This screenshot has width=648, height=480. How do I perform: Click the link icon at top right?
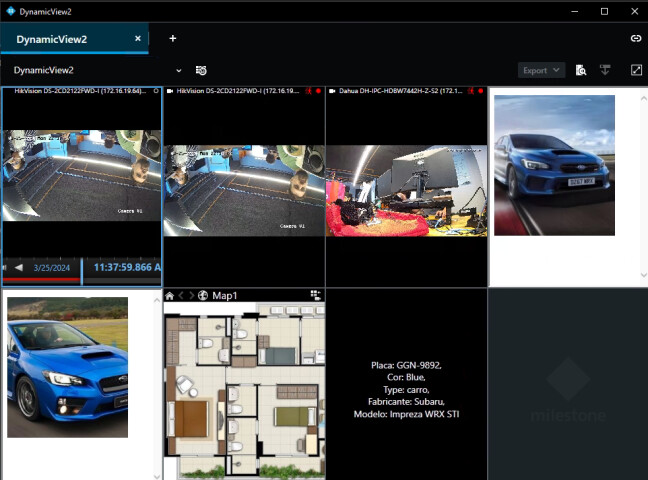(635, 39)
